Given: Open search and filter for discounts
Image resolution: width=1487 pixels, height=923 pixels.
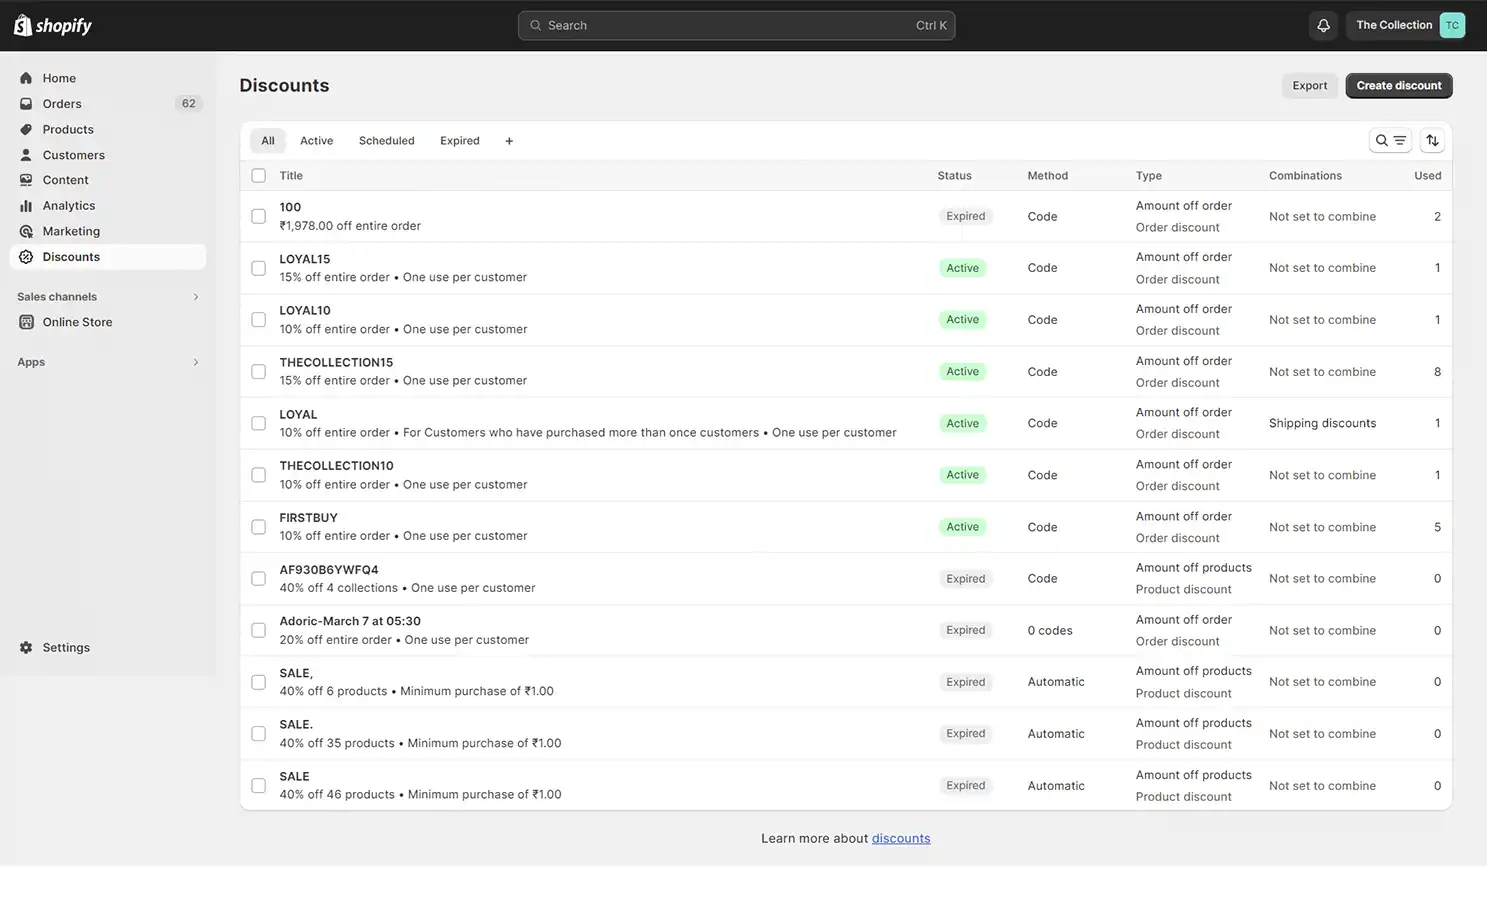Looking at the screenshot, I should point(1390,140).
